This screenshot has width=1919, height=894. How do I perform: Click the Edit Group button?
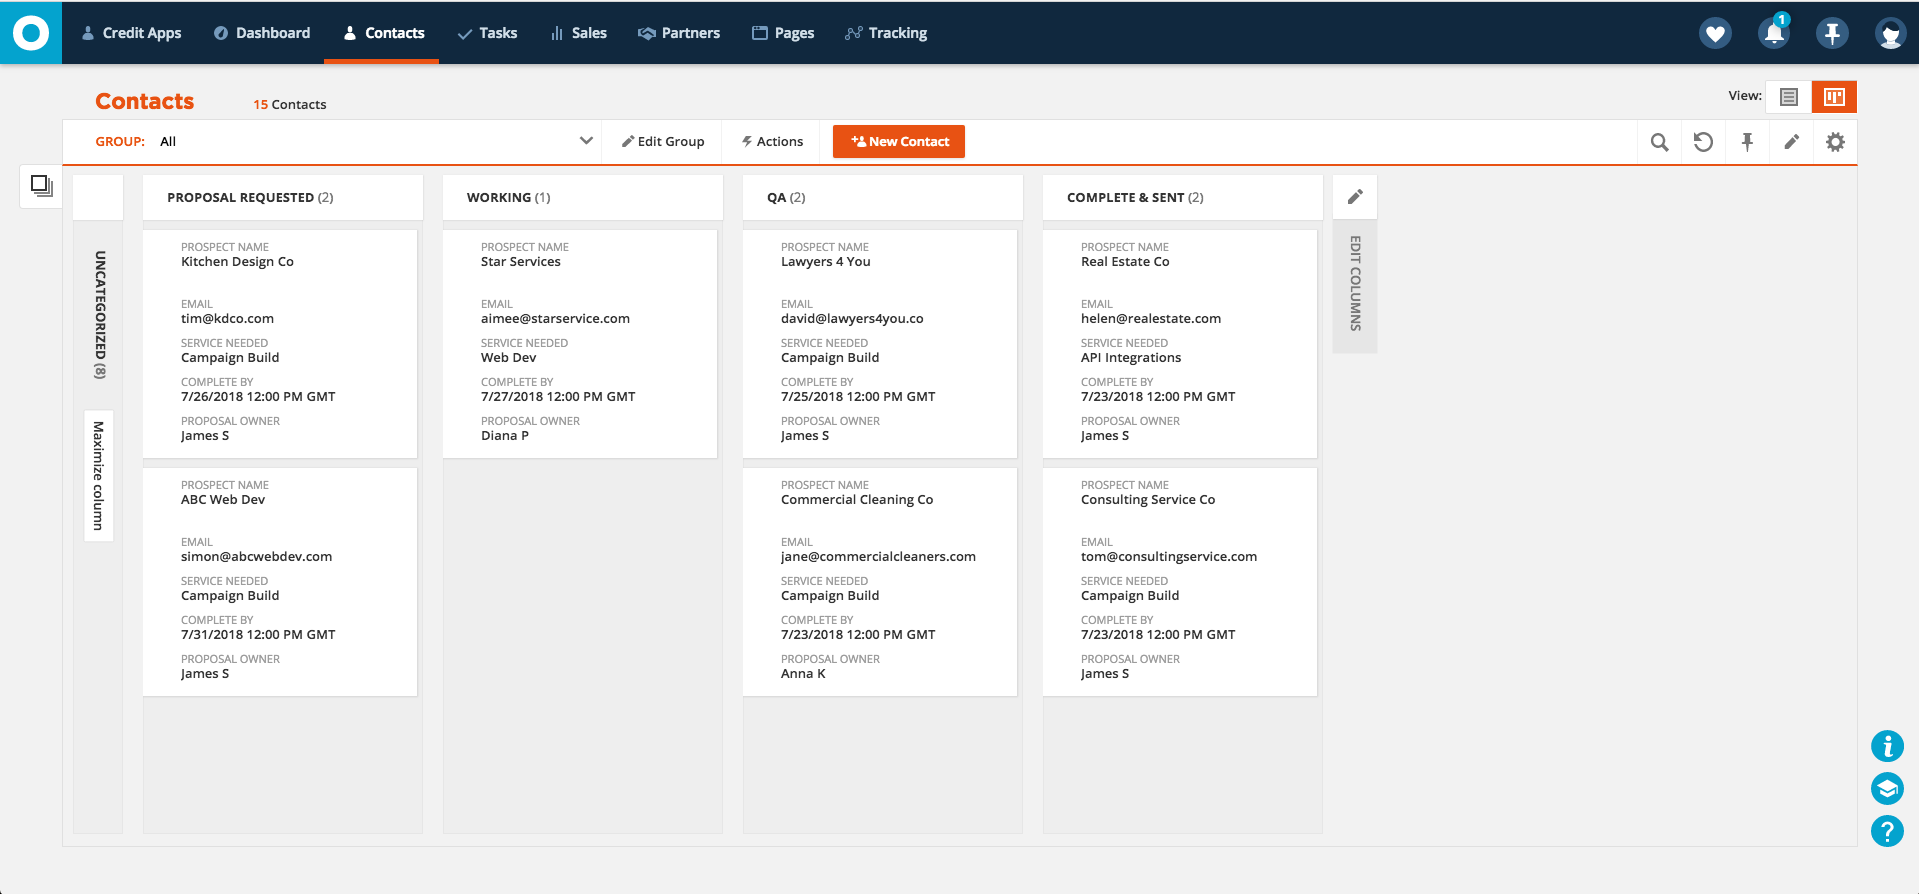point(663,141)
